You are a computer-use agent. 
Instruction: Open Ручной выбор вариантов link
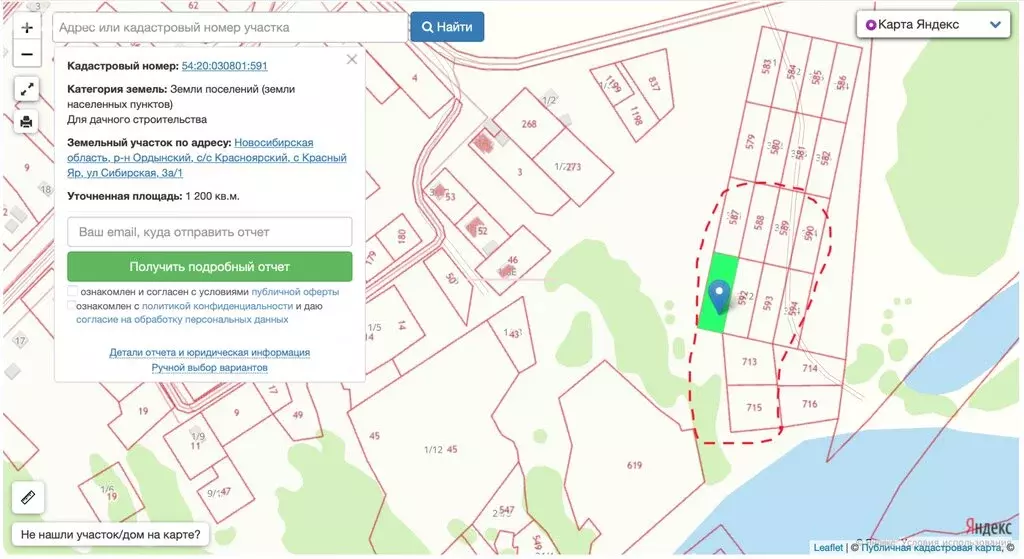(210, 367)
